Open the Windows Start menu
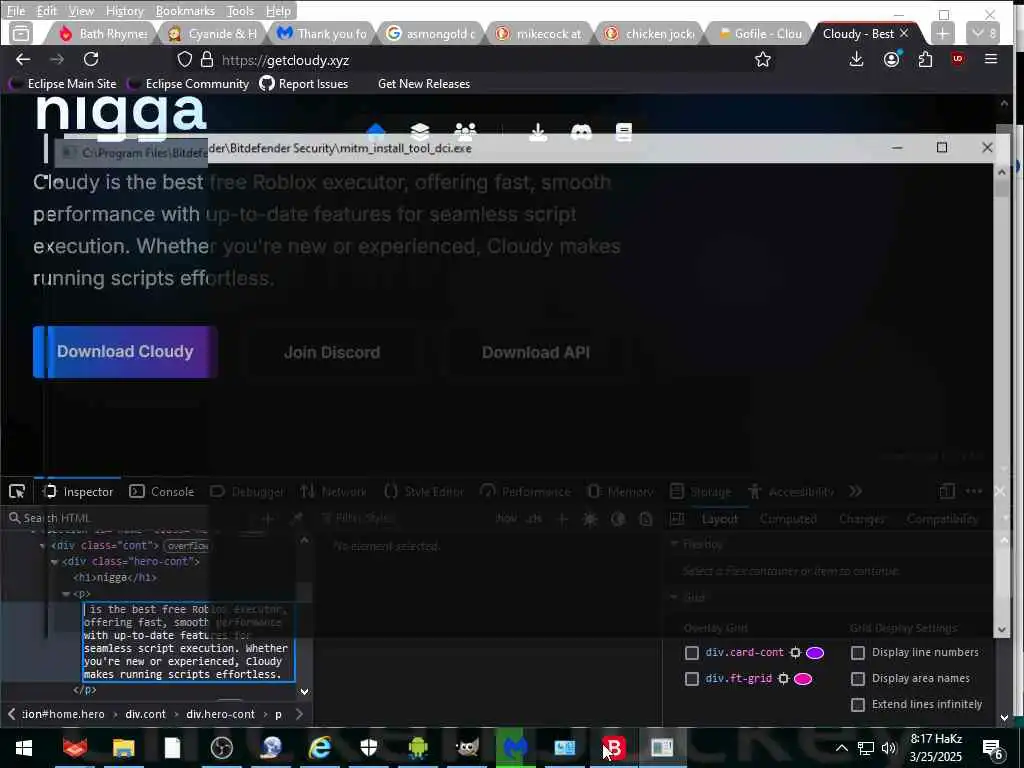 [24, 748]
